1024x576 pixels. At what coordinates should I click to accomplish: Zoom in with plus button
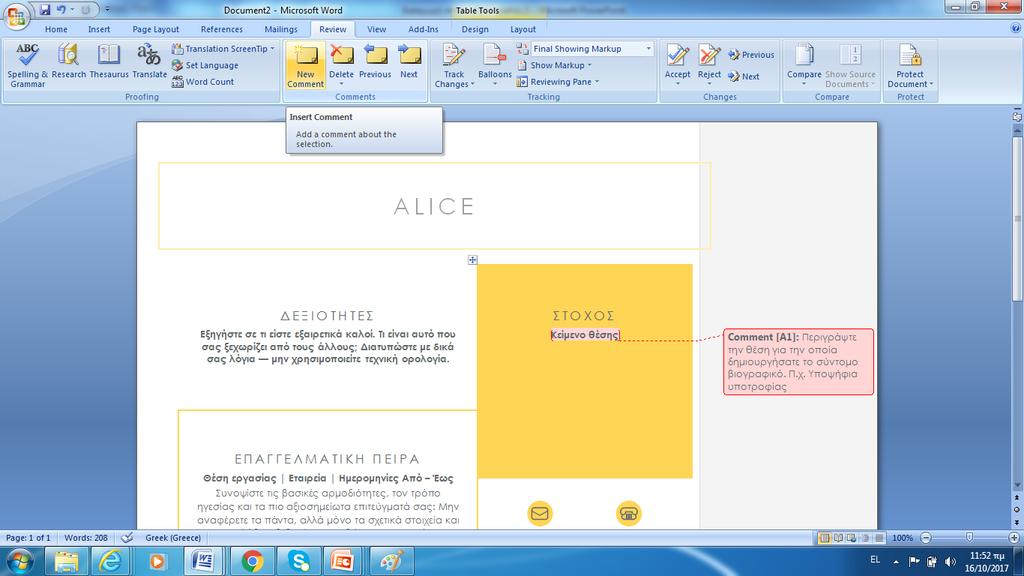[x=1014, y=538]
